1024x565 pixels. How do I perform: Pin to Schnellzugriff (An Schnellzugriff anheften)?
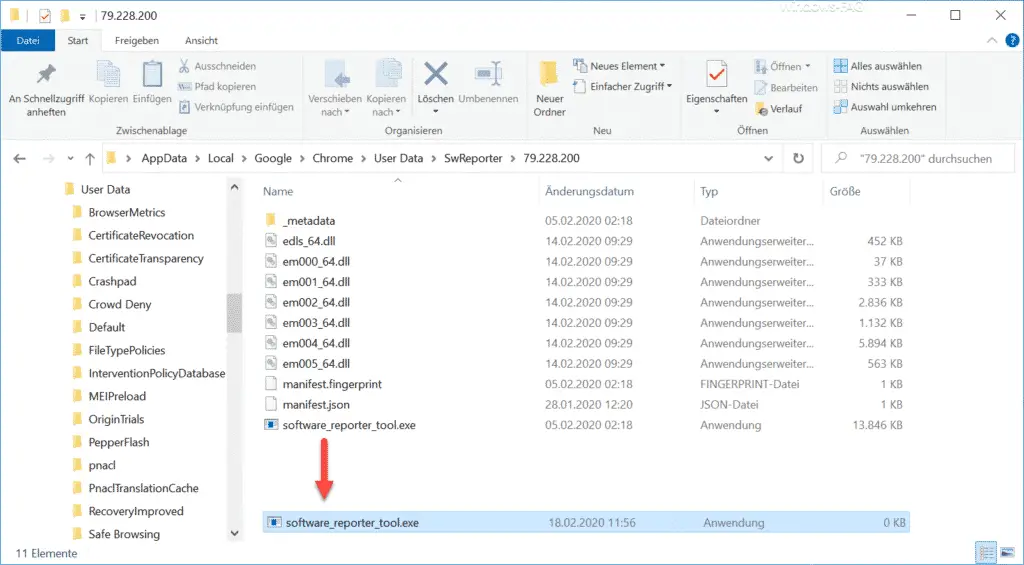point(46,89)
